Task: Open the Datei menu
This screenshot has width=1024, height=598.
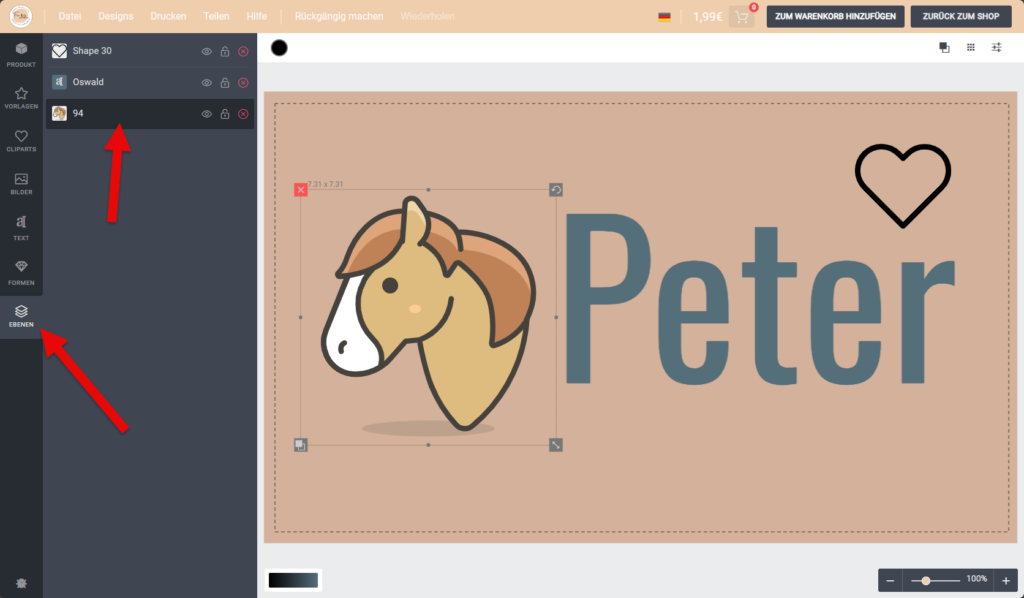Action: point(70,17)
